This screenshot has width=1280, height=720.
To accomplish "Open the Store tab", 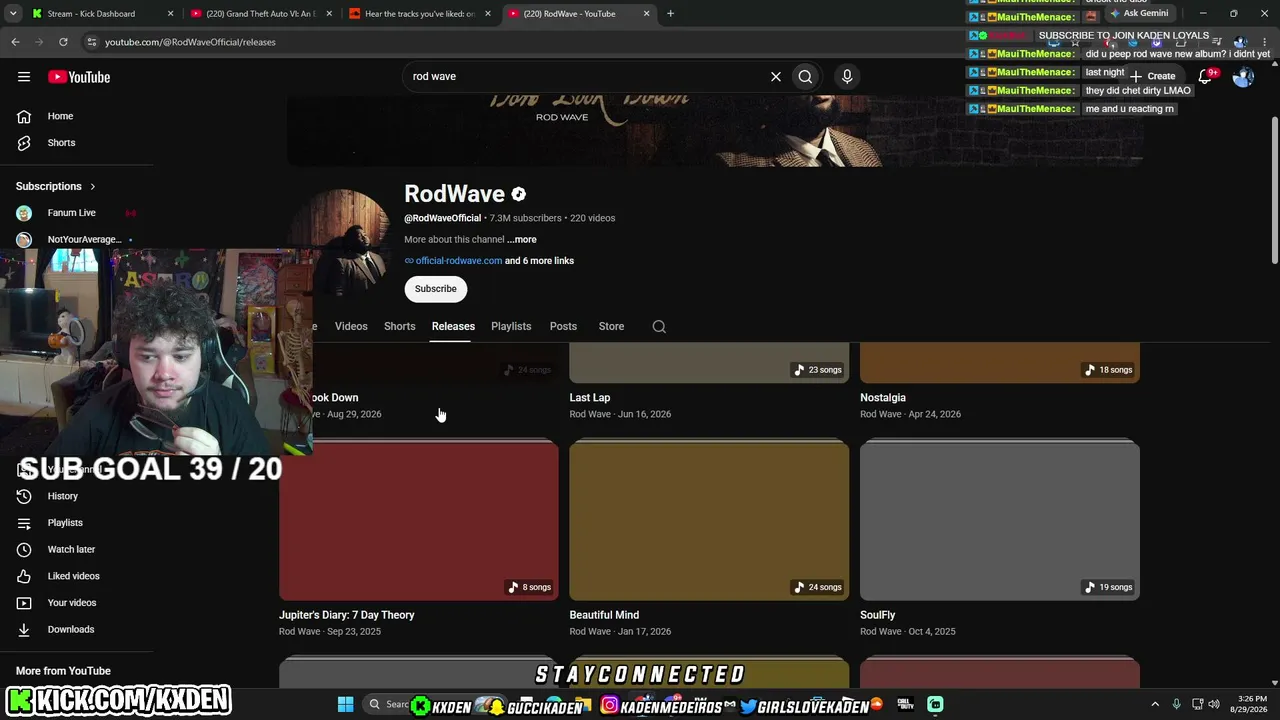I will (x=611, y=326).
